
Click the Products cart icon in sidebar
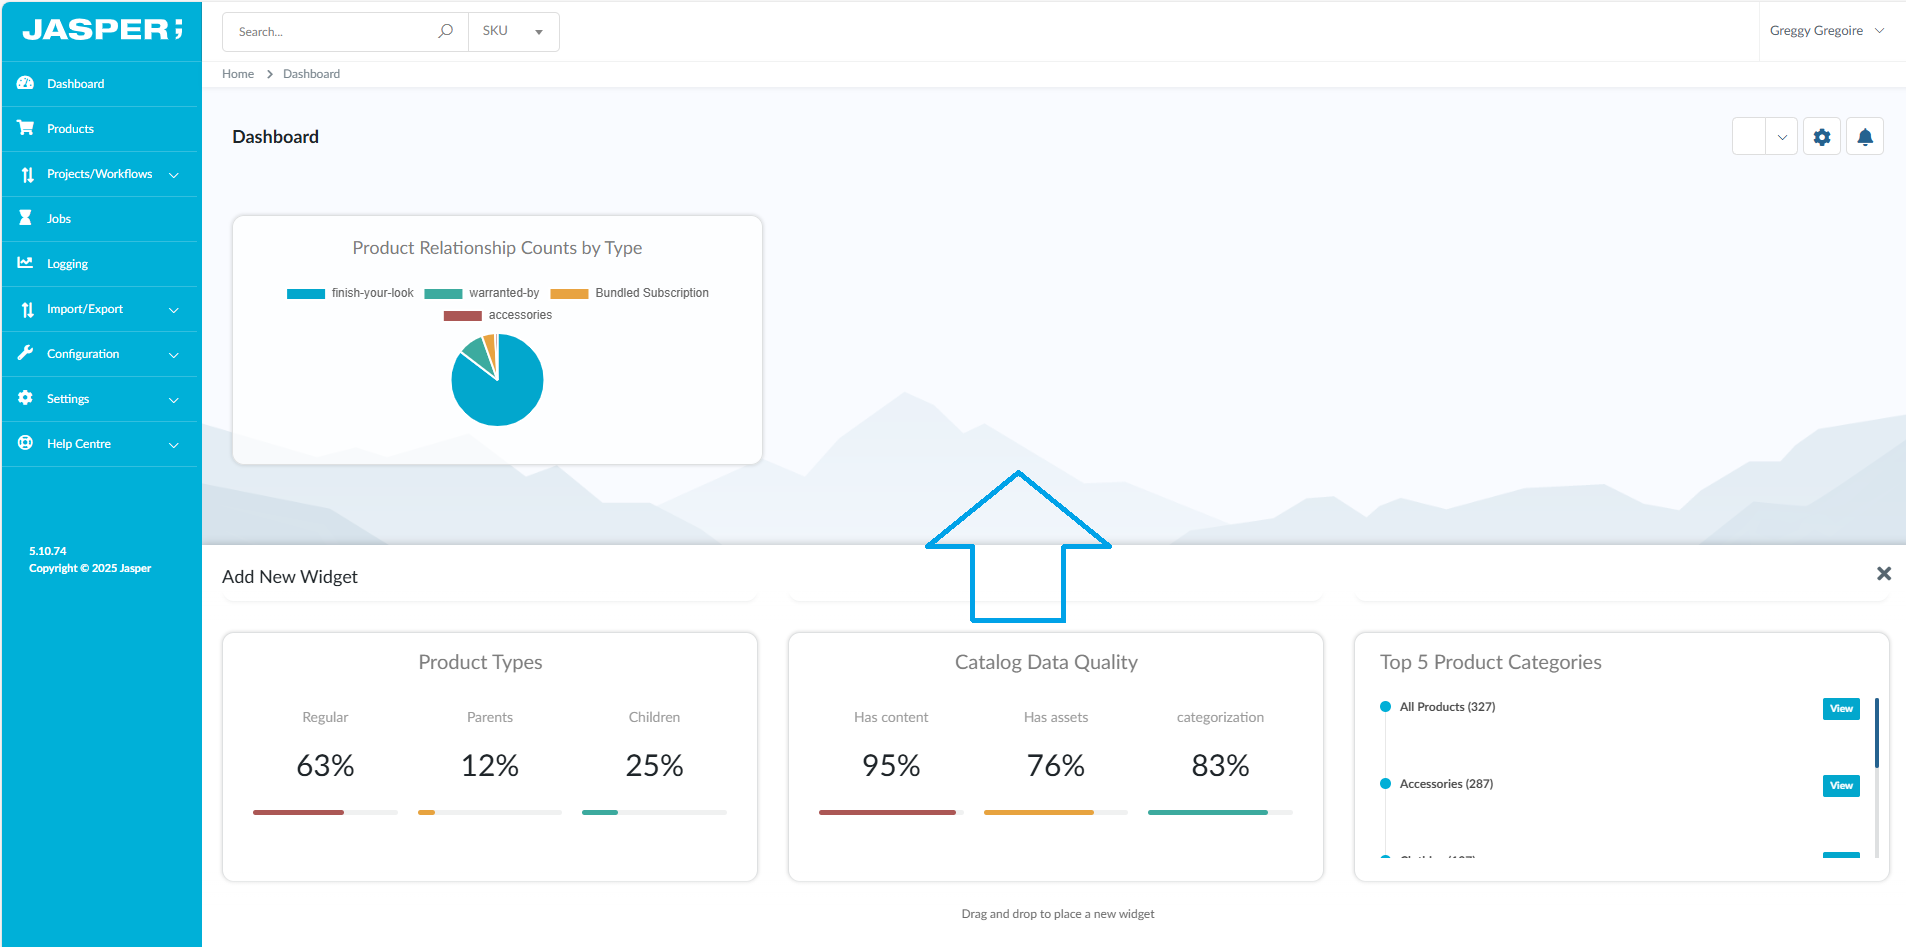[26, 128]
